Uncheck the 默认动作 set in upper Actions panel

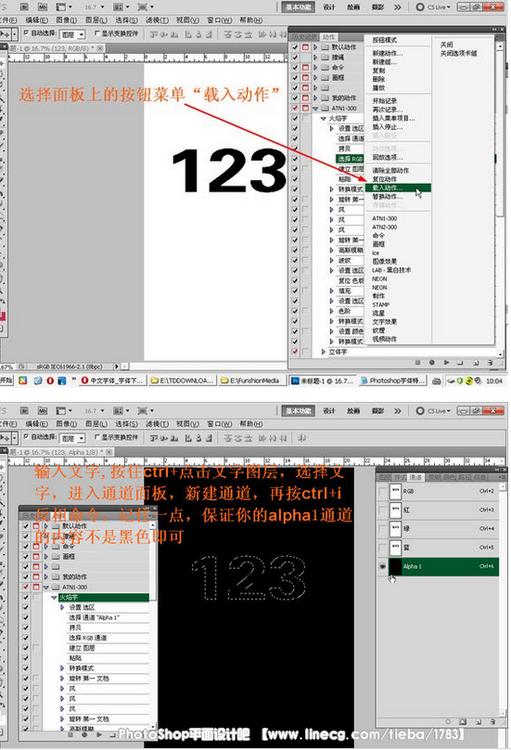click(295, 47)
